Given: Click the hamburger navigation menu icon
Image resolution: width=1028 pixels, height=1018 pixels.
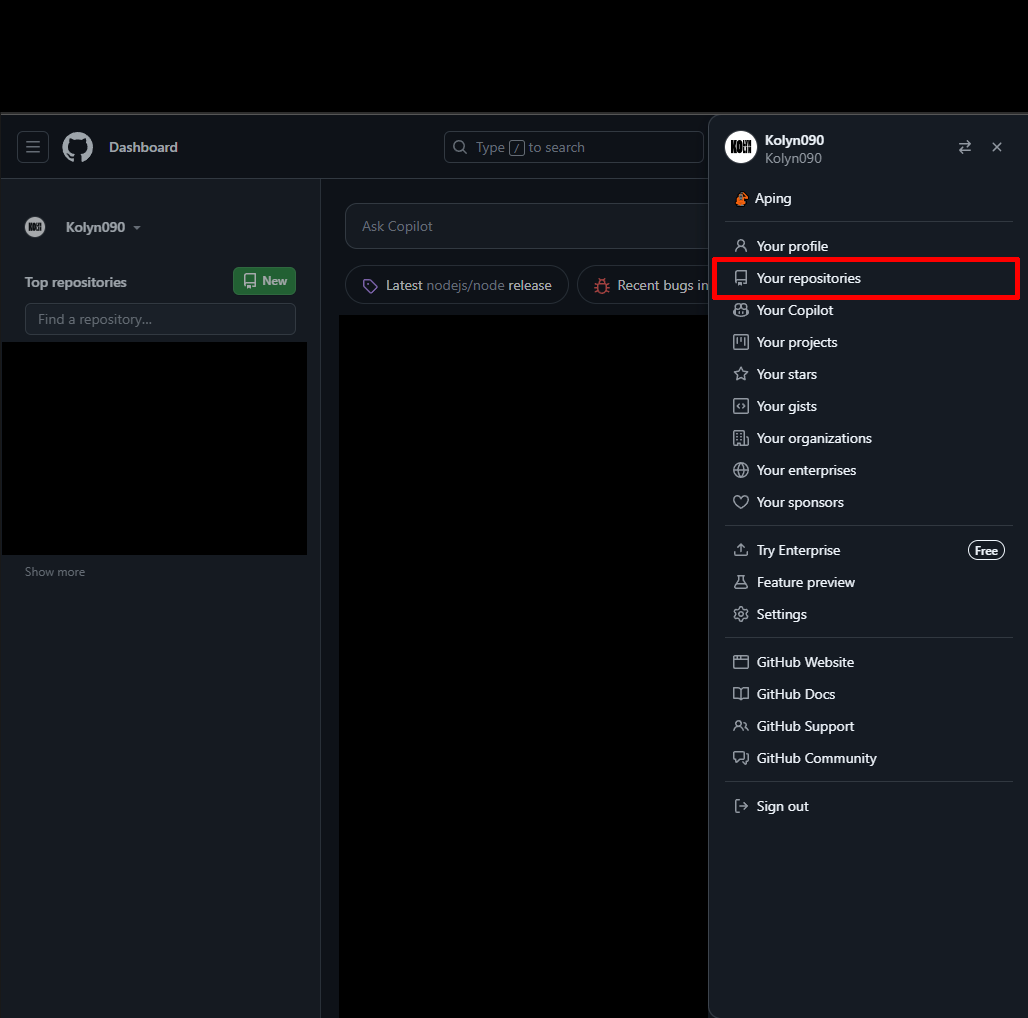Looking at the screenshot, I should point(33,147).
